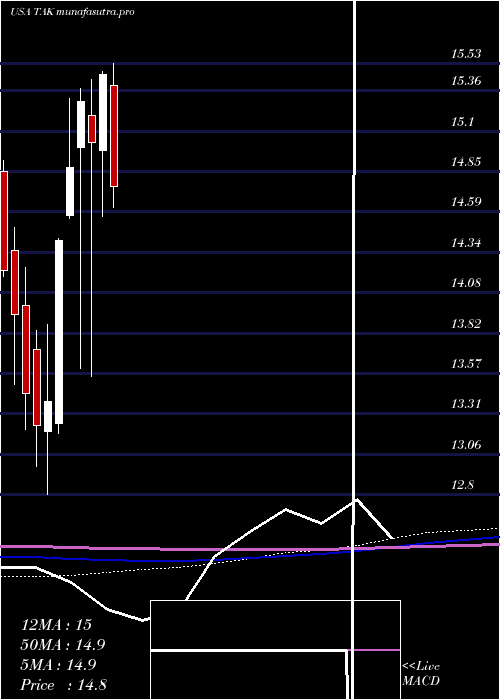Select the 15.1 price axis label

(x=462, y=121)
